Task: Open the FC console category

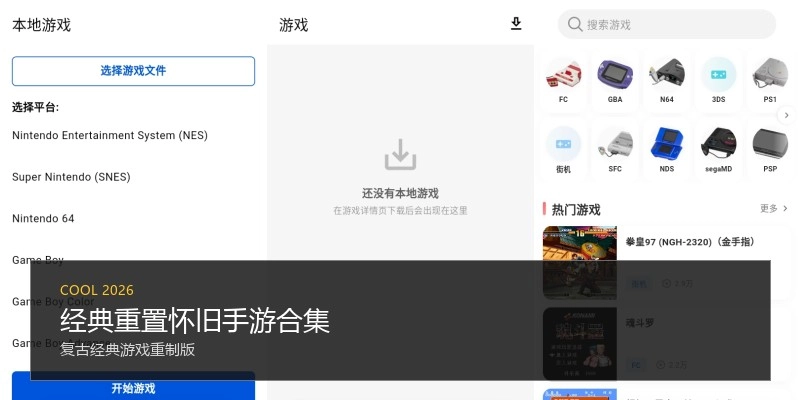Action: point(563,81)
